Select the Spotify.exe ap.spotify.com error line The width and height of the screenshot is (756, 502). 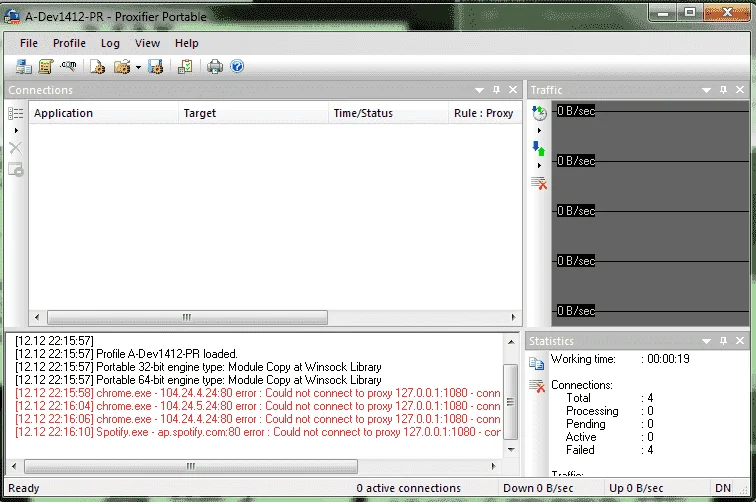(257, 432)
